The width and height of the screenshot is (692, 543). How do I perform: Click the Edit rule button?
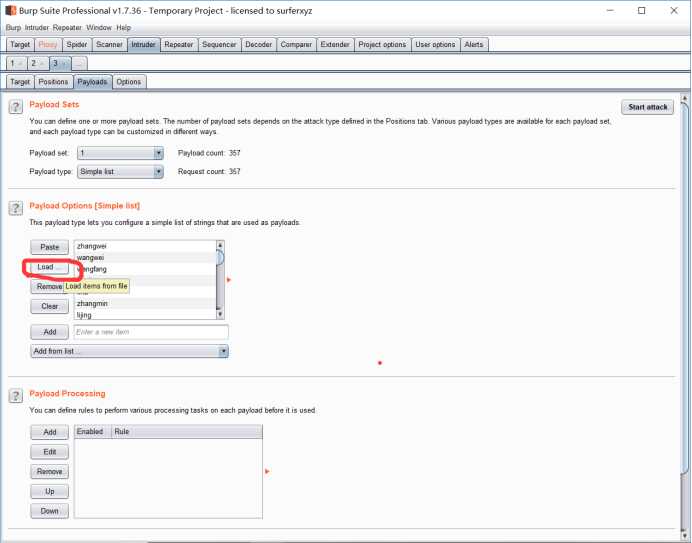click(x=49, y=452)
